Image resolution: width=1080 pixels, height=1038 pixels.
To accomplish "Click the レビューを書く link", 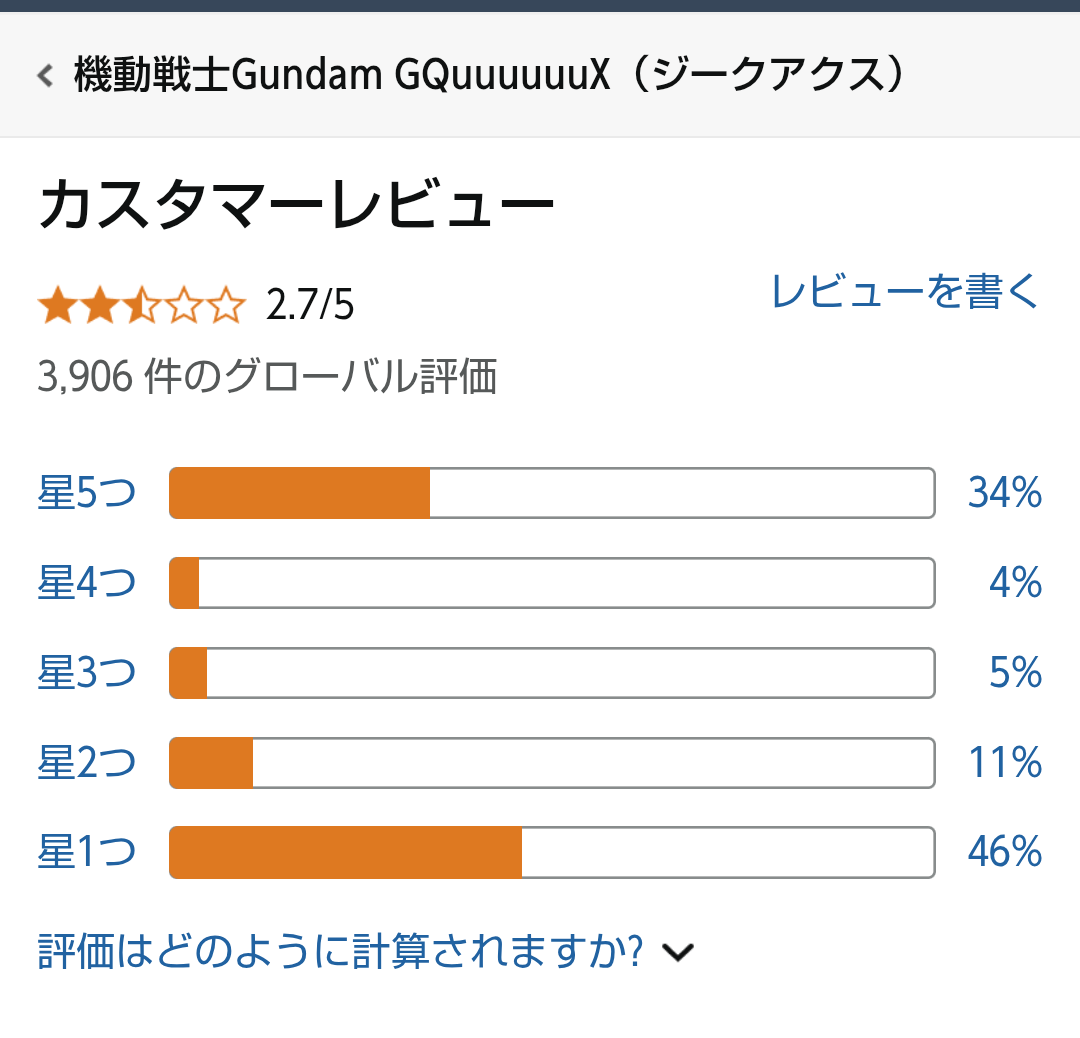I will (904, 291).
